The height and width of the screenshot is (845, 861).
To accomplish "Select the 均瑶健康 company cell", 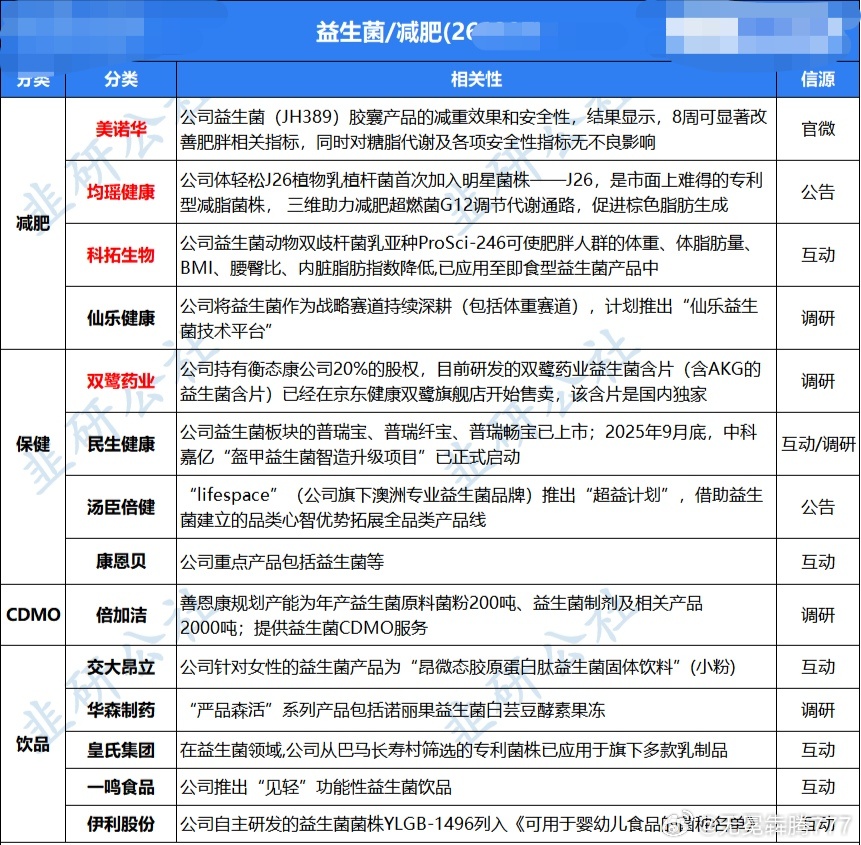I will [x=121, y=192].
